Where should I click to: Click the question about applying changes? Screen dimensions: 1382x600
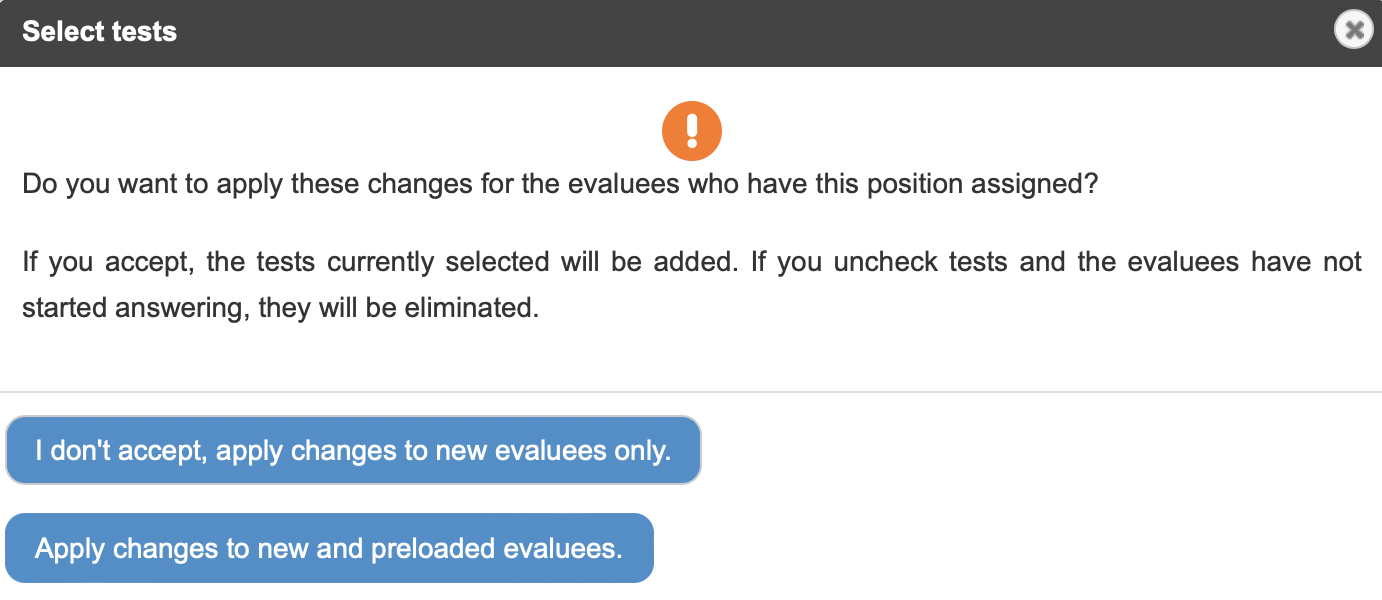point(560,185)
